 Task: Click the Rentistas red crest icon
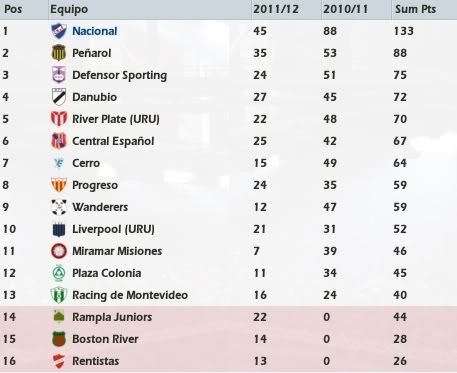pos(59,361)
